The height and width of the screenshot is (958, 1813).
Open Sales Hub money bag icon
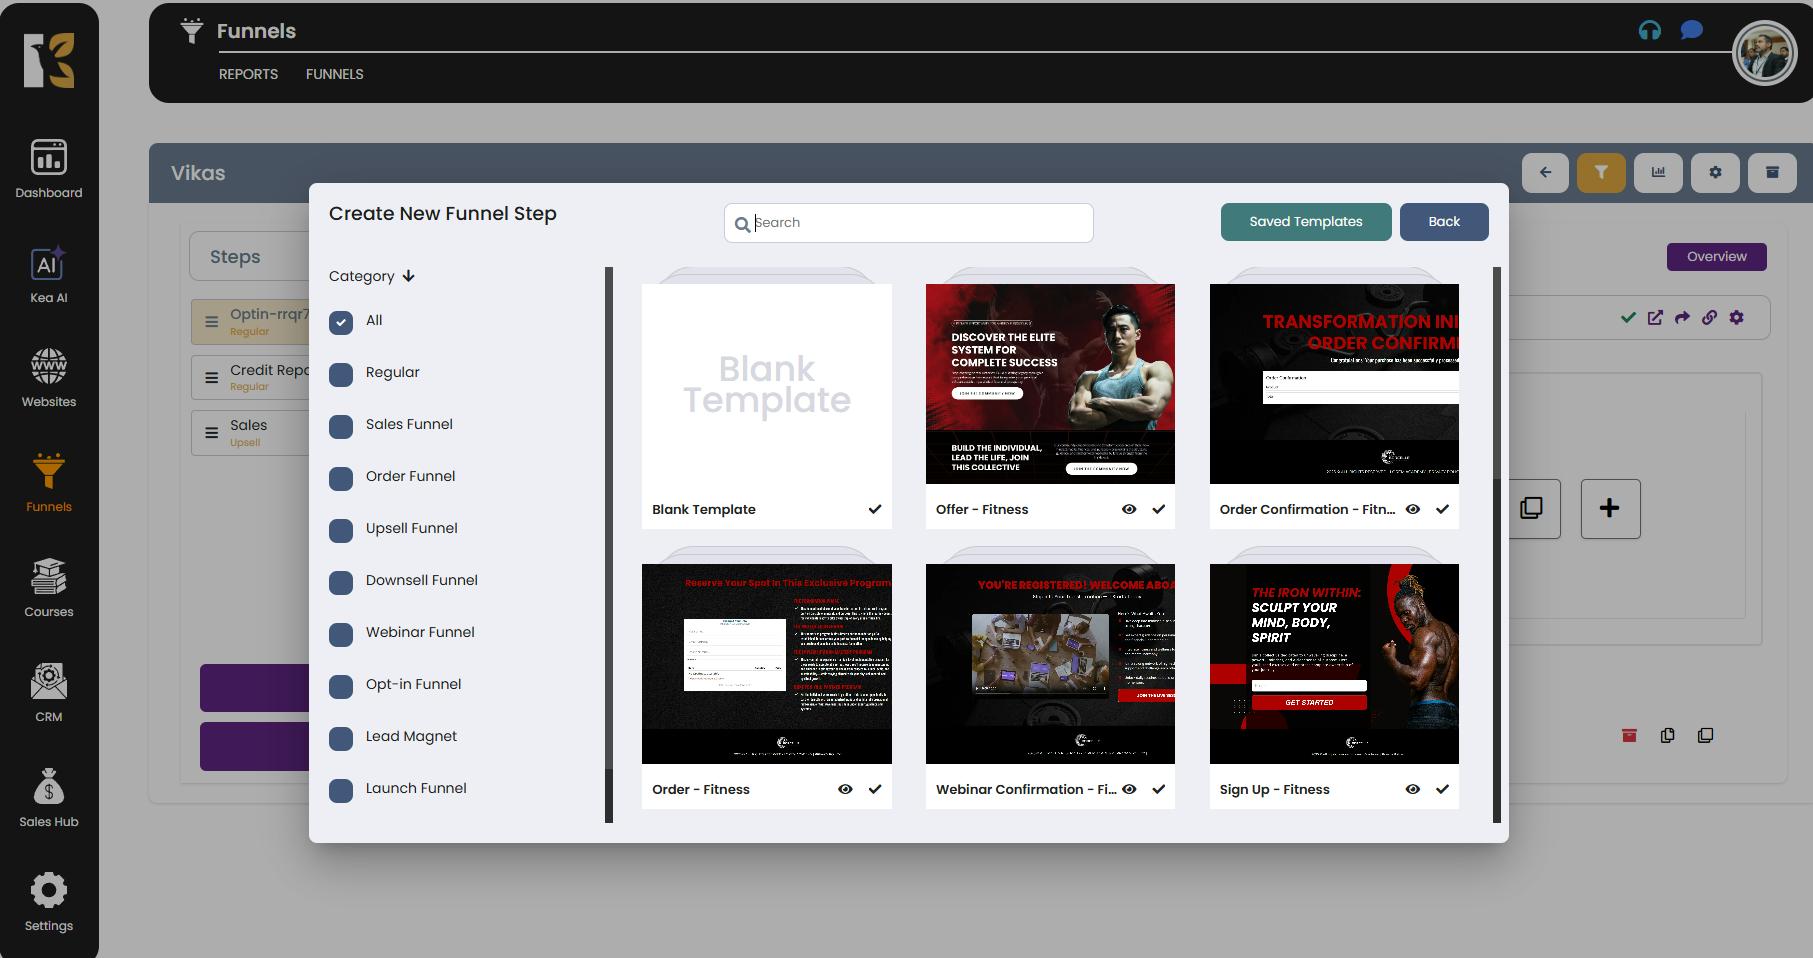coord(48,787)
